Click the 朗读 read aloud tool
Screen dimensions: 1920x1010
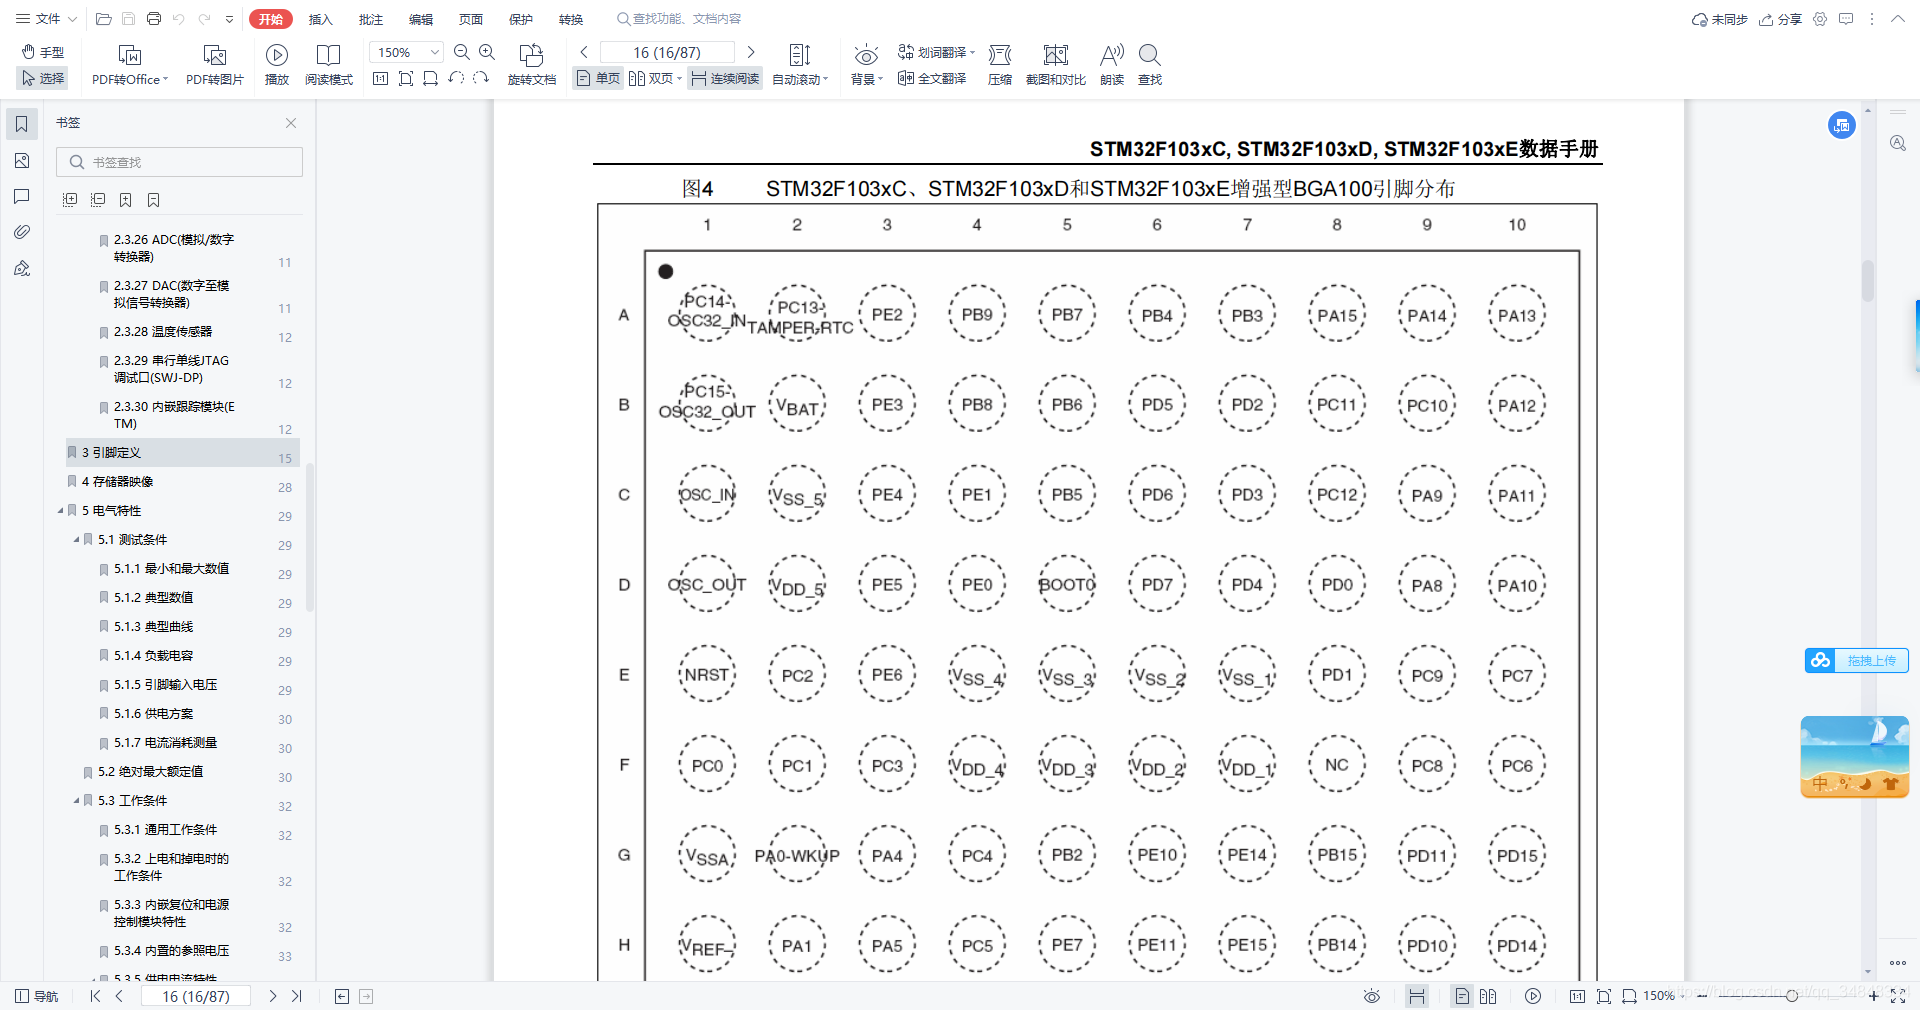(x=1112, y=65)
